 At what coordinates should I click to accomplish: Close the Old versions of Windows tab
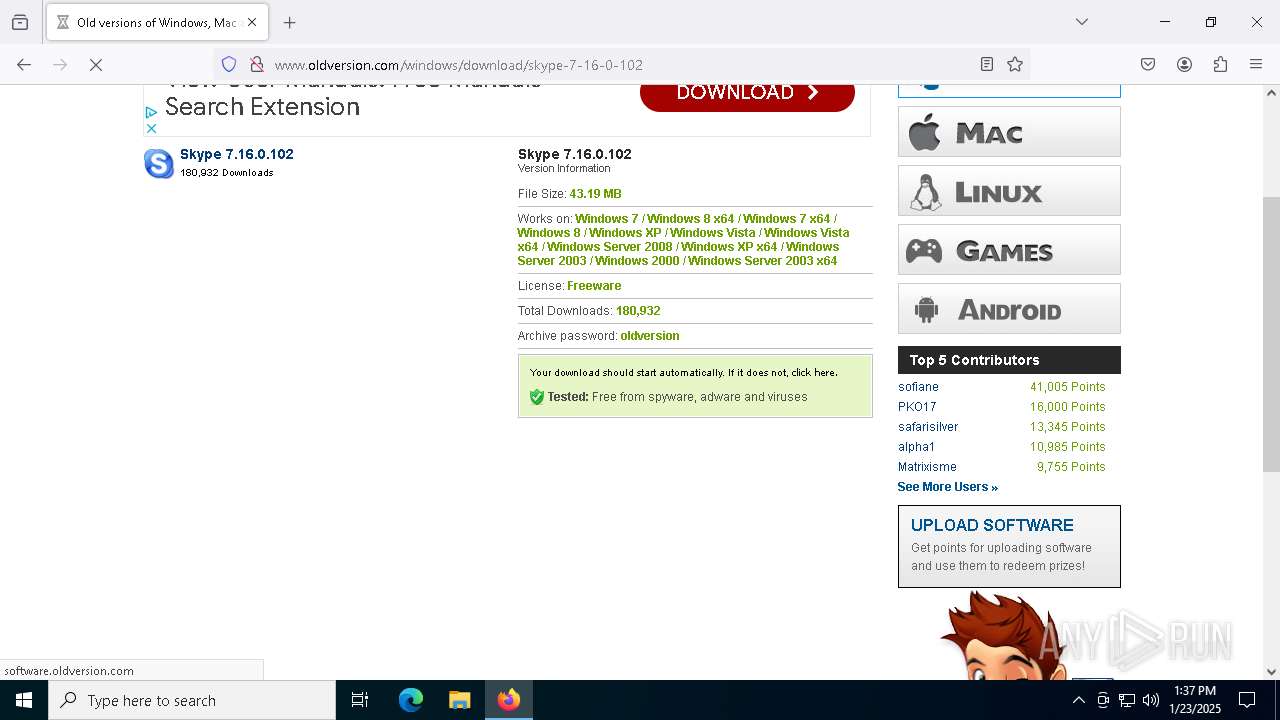tap(252, 22)
